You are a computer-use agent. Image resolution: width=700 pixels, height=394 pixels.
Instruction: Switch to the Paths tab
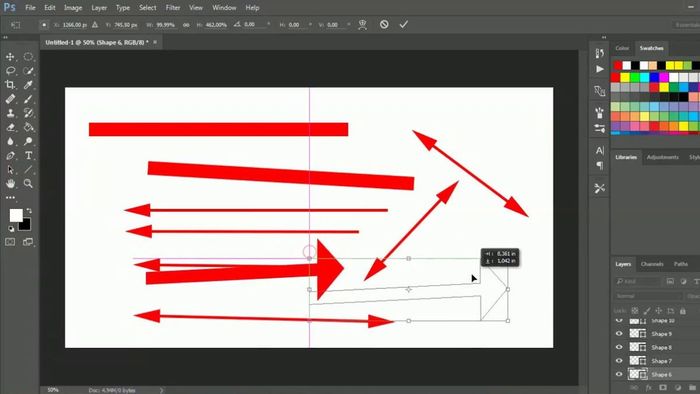681,264
